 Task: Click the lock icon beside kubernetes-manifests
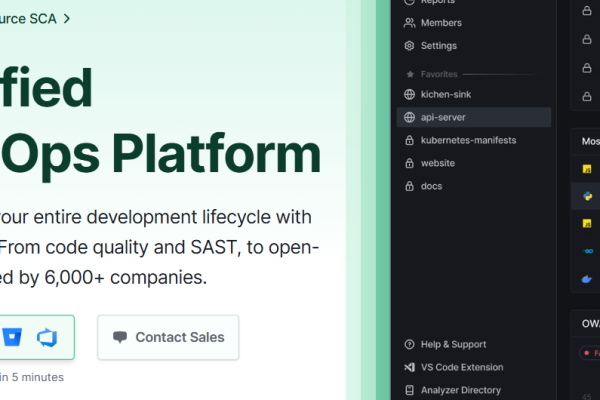[409, 140]
